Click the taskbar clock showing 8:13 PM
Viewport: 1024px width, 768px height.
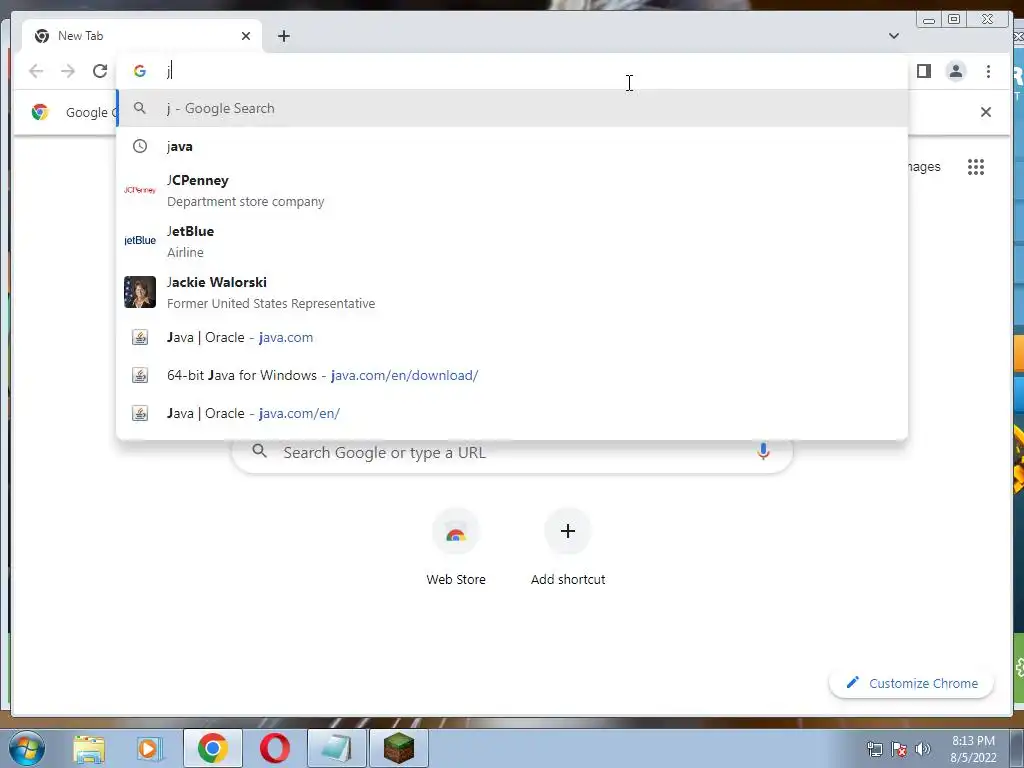pos(973,749)
